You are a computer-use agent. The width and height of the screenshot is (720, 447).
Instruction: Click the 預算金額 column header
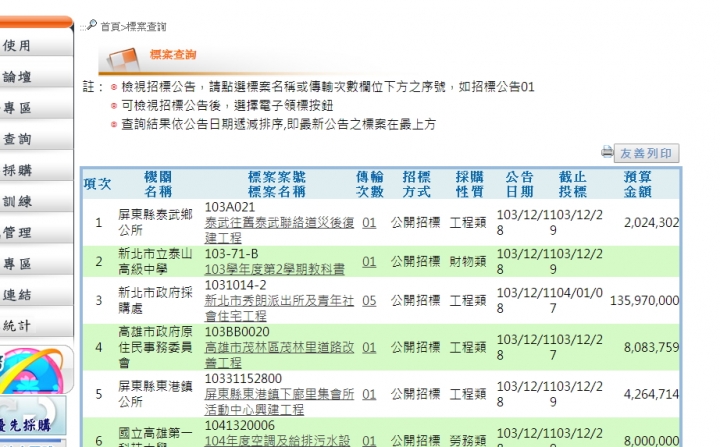click(637, 184)
